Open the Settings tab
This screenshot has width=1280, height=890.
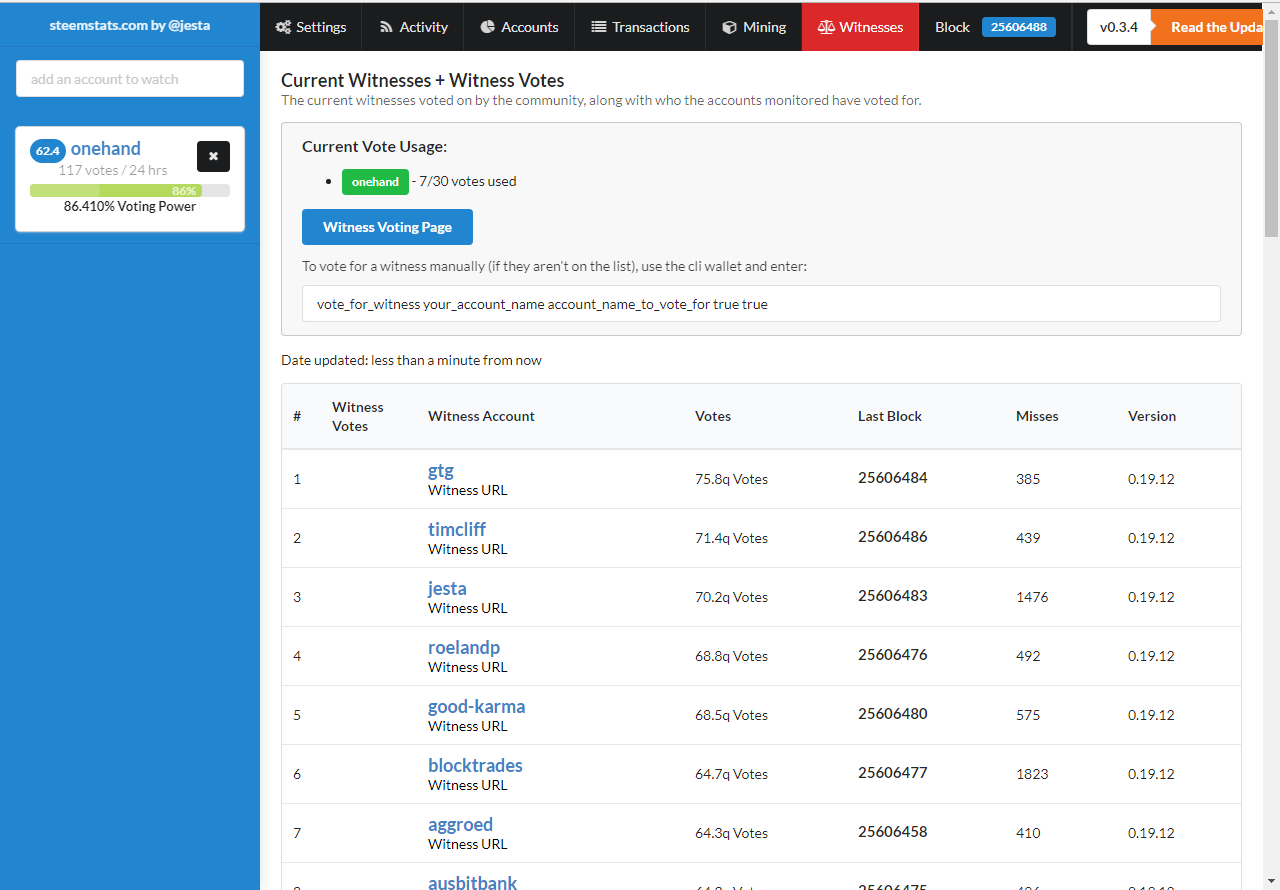click(311, 27)
